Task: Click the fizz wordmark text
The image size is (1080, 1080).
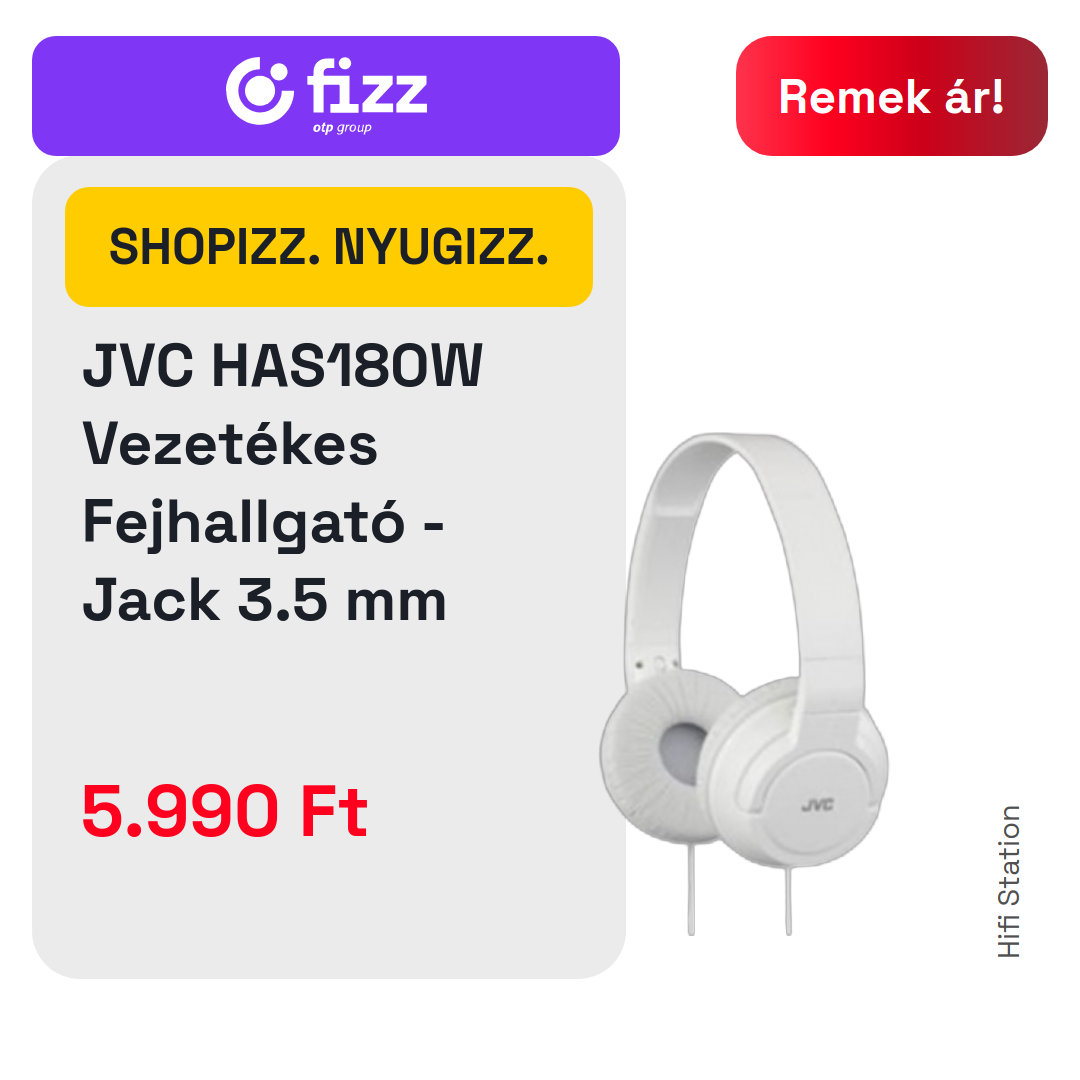Action: (x=367, y=86)
